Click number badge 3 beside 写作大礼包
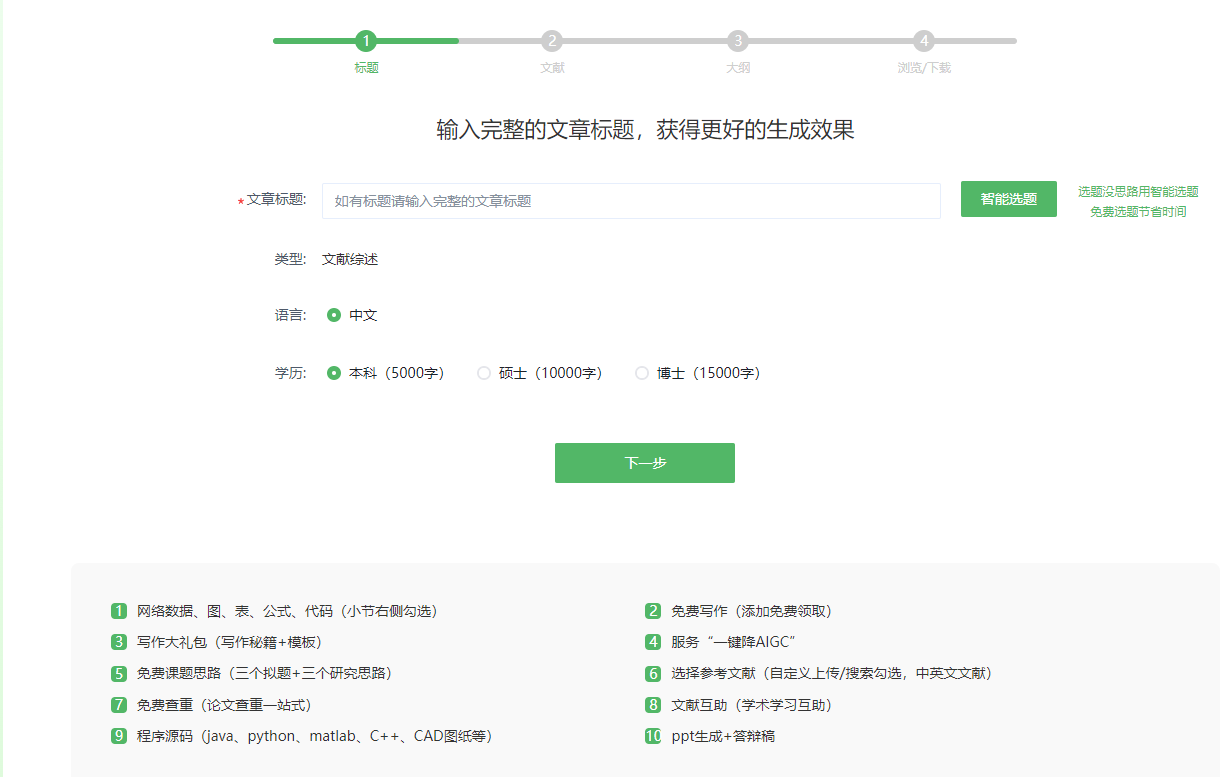Viewport: 1225px width, 777px height. 119,642
